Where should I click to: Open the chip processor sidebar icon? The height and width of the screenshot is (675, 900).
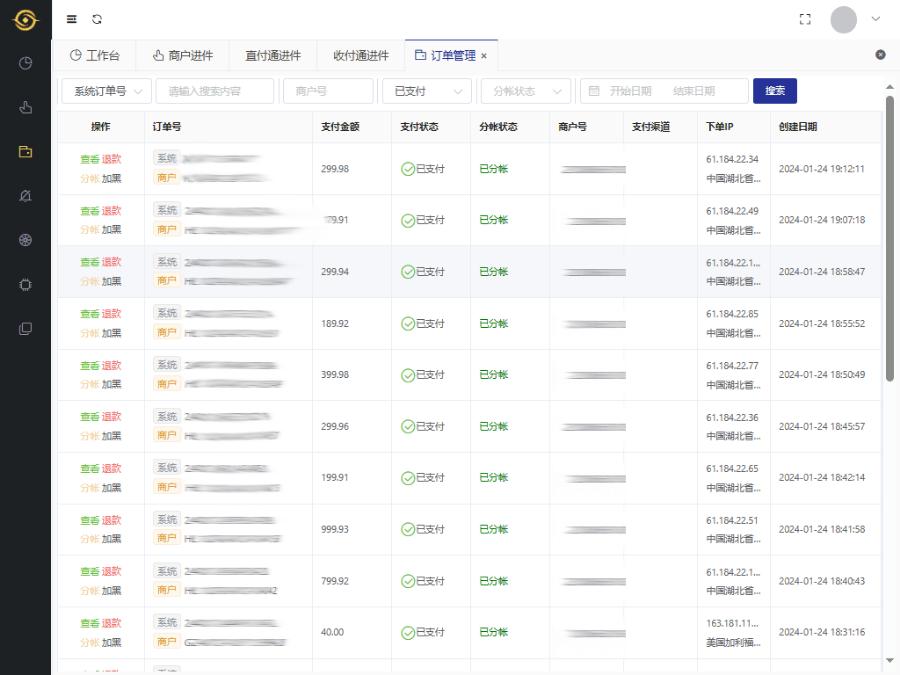tap(25, 285)
